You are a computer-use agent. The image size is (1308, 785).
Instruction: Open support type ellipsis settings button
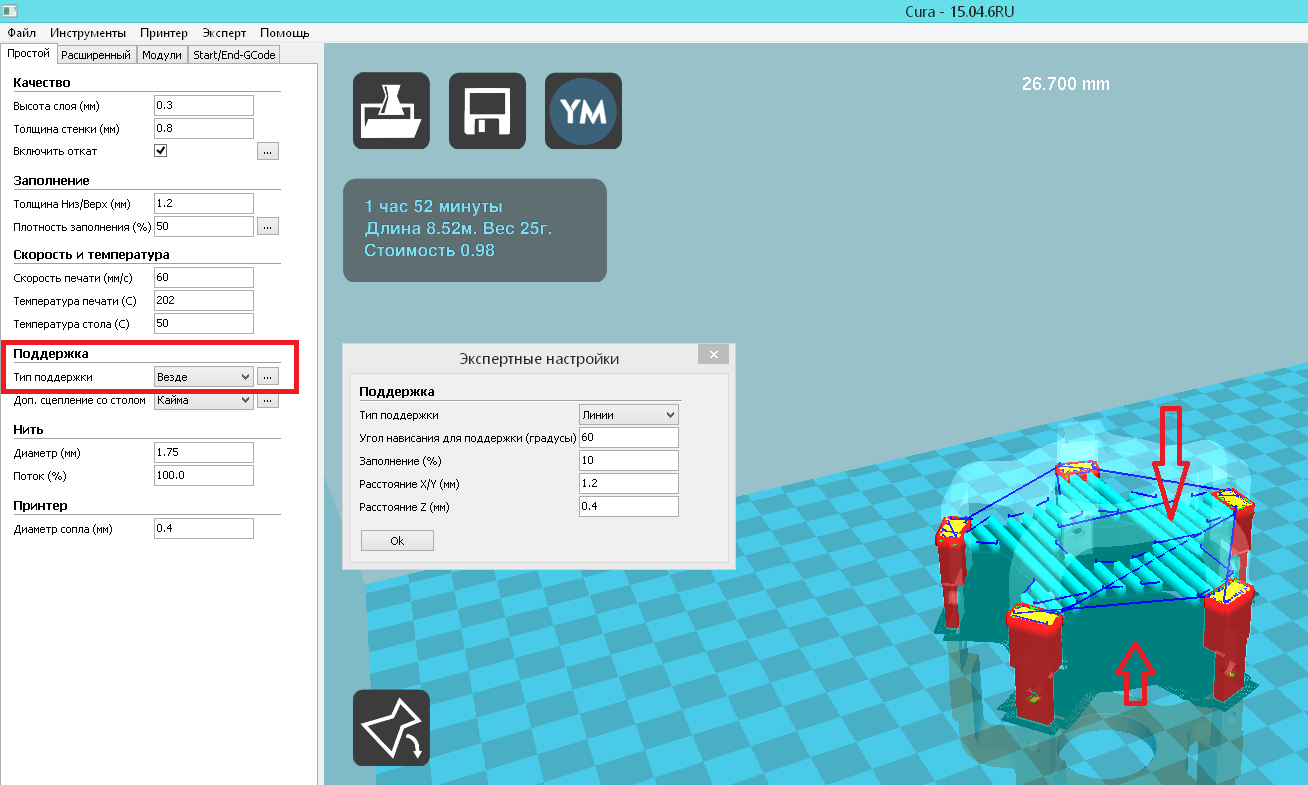(x=267, y=377)
